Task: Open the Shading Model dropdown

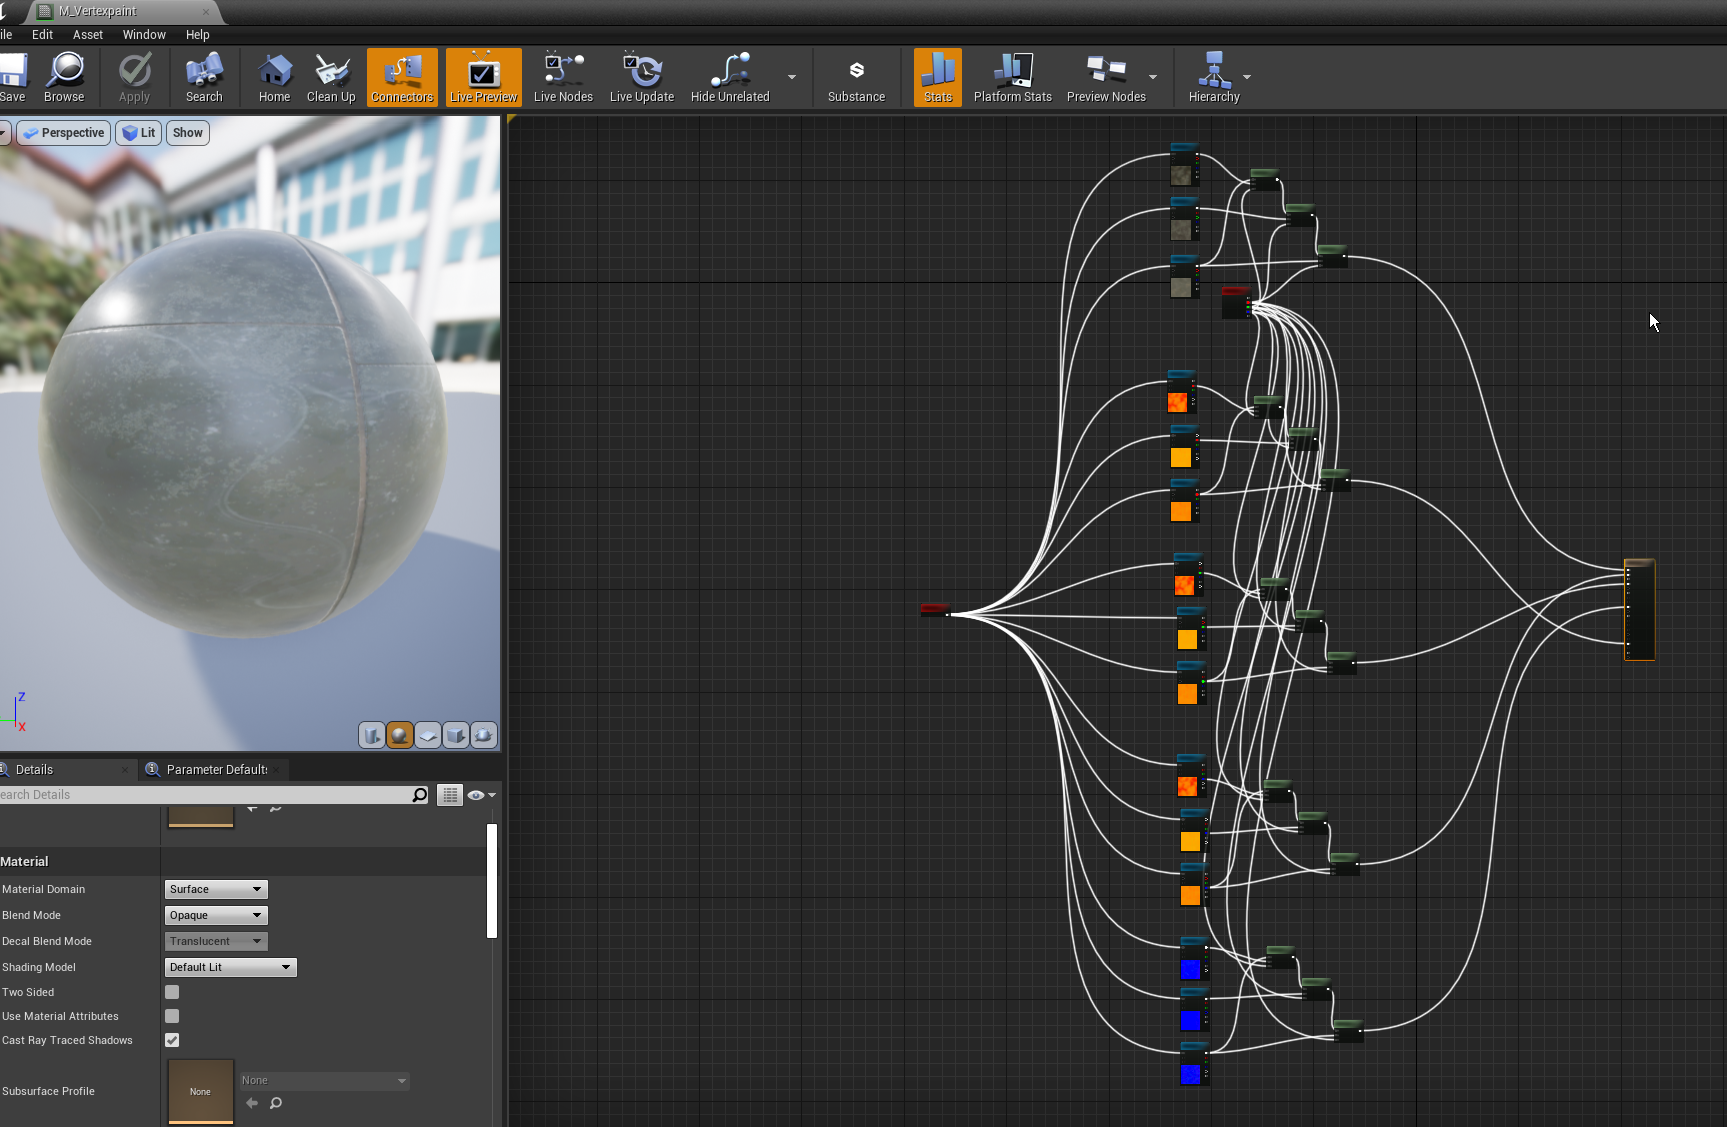Action: (230, 967)
